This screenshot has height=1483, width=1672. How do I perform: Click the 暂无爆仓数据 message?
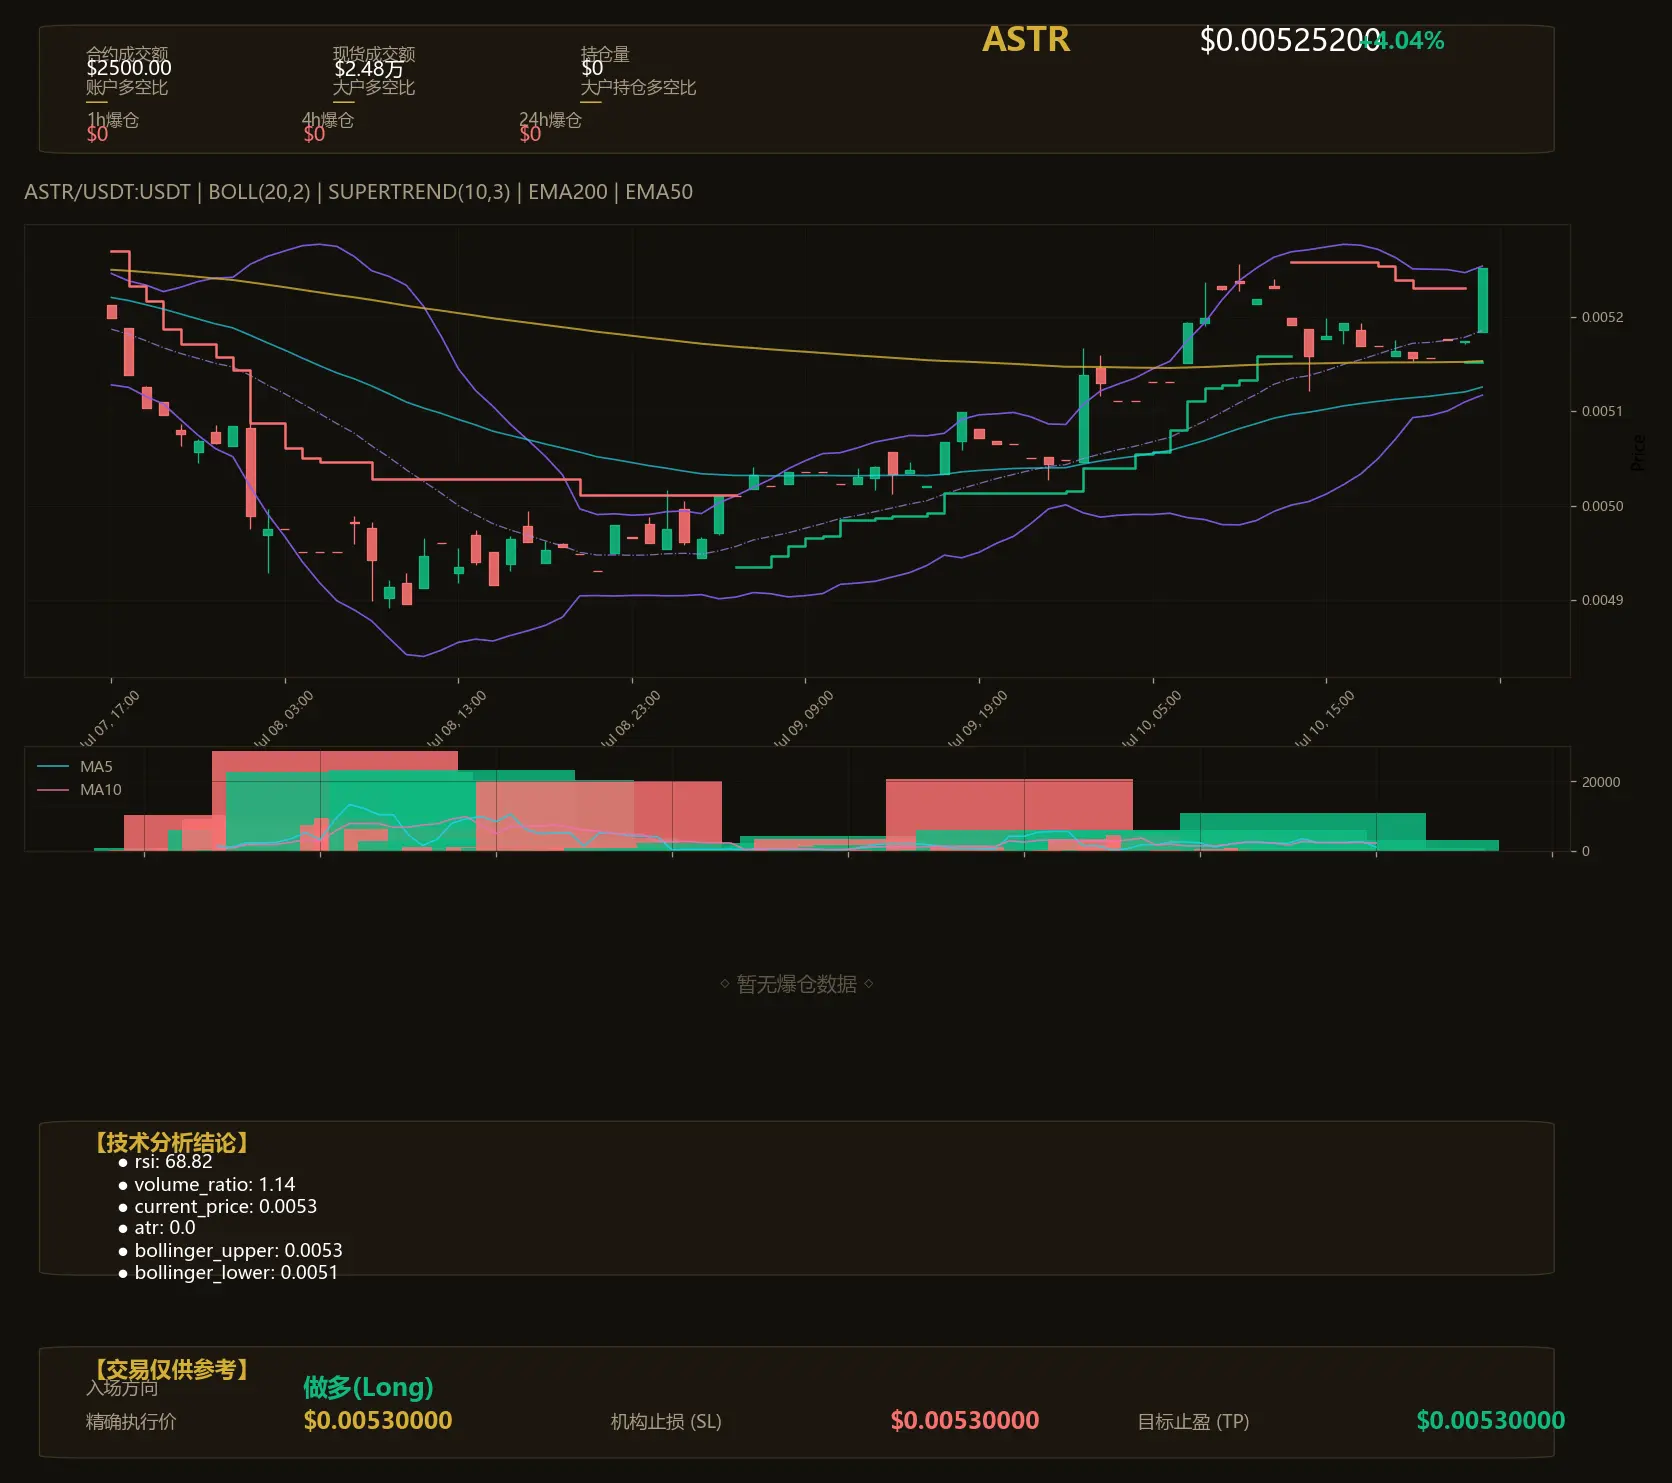click(x=797, y=984)
